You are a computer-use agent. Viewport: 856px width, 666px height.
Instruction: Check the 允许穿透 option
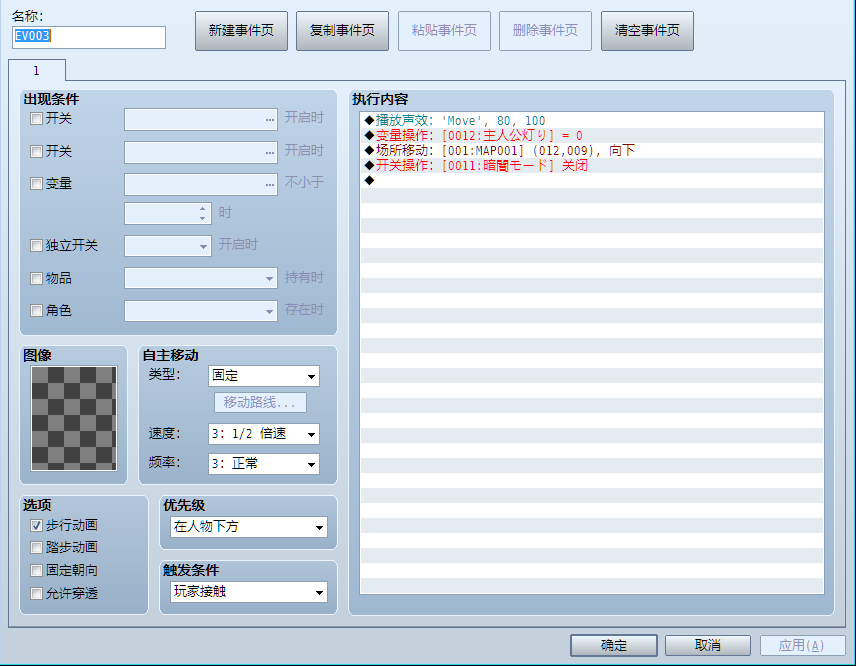click(37, 593)
